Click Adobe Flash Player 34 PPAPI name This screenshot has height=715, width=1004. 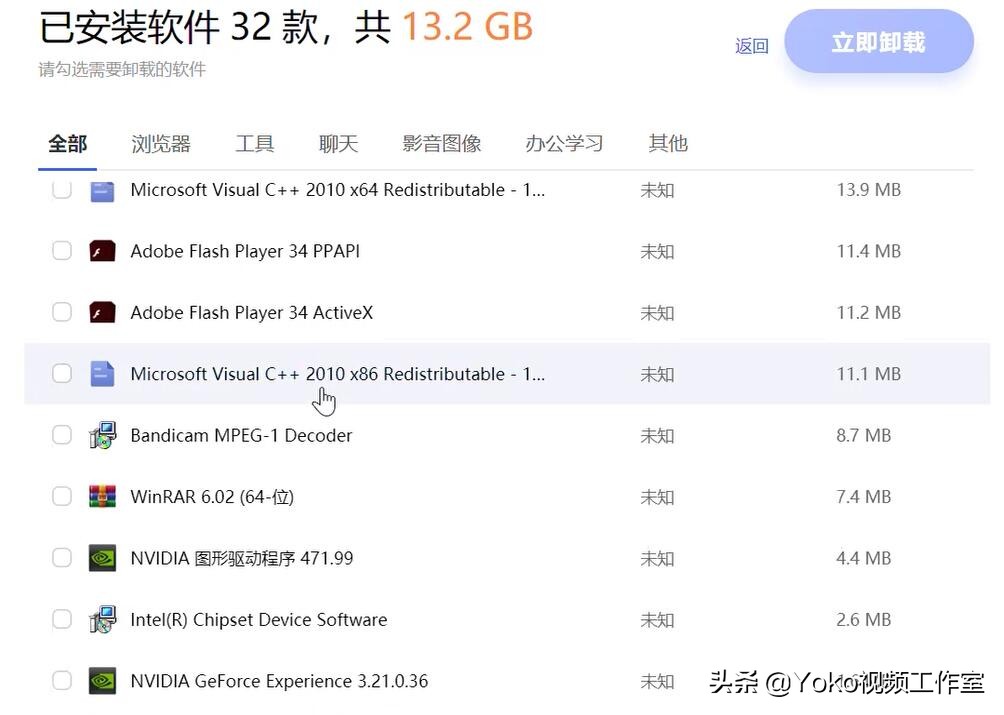tap(245, 251)
